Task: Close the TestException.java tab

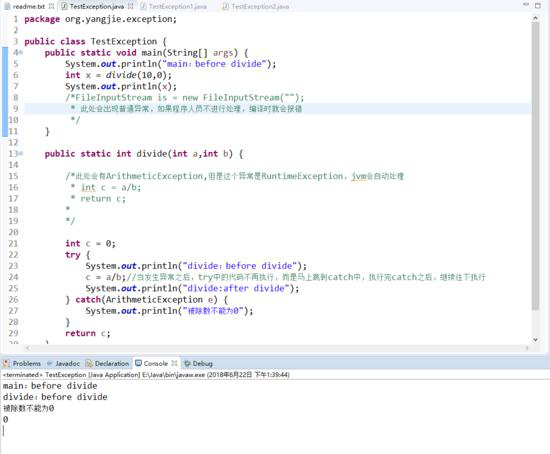Action: click(x=130, y=6)
